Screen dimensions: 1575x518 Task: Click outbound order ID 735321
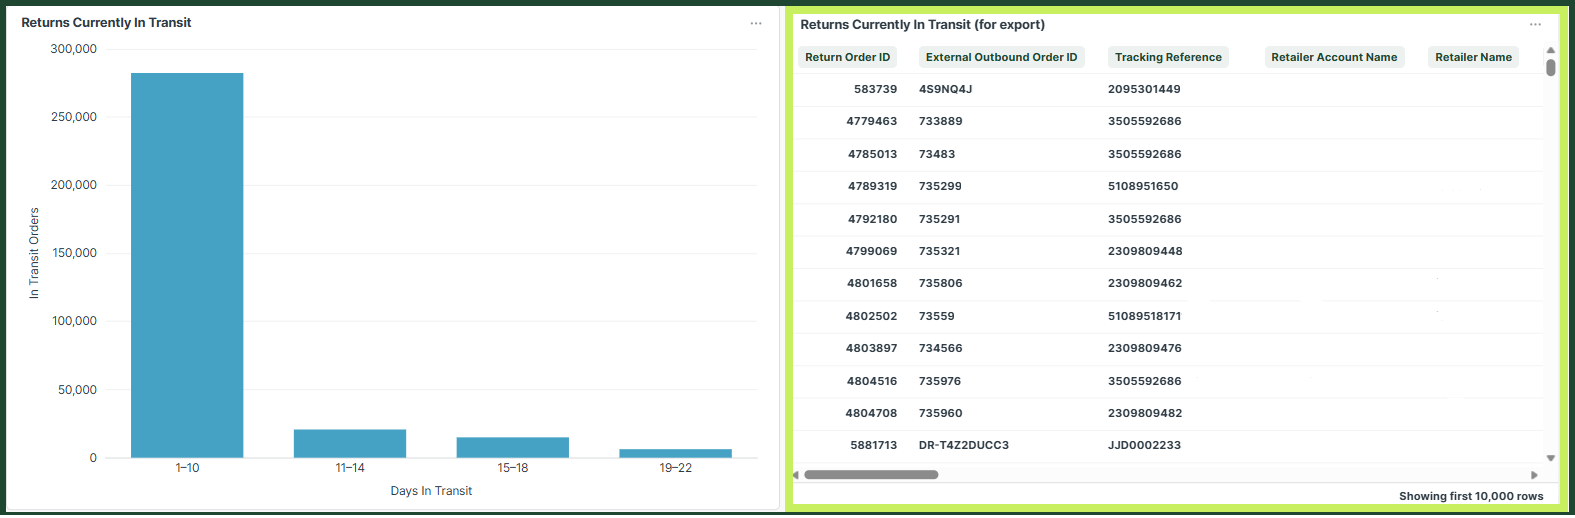tap(940, 251)
